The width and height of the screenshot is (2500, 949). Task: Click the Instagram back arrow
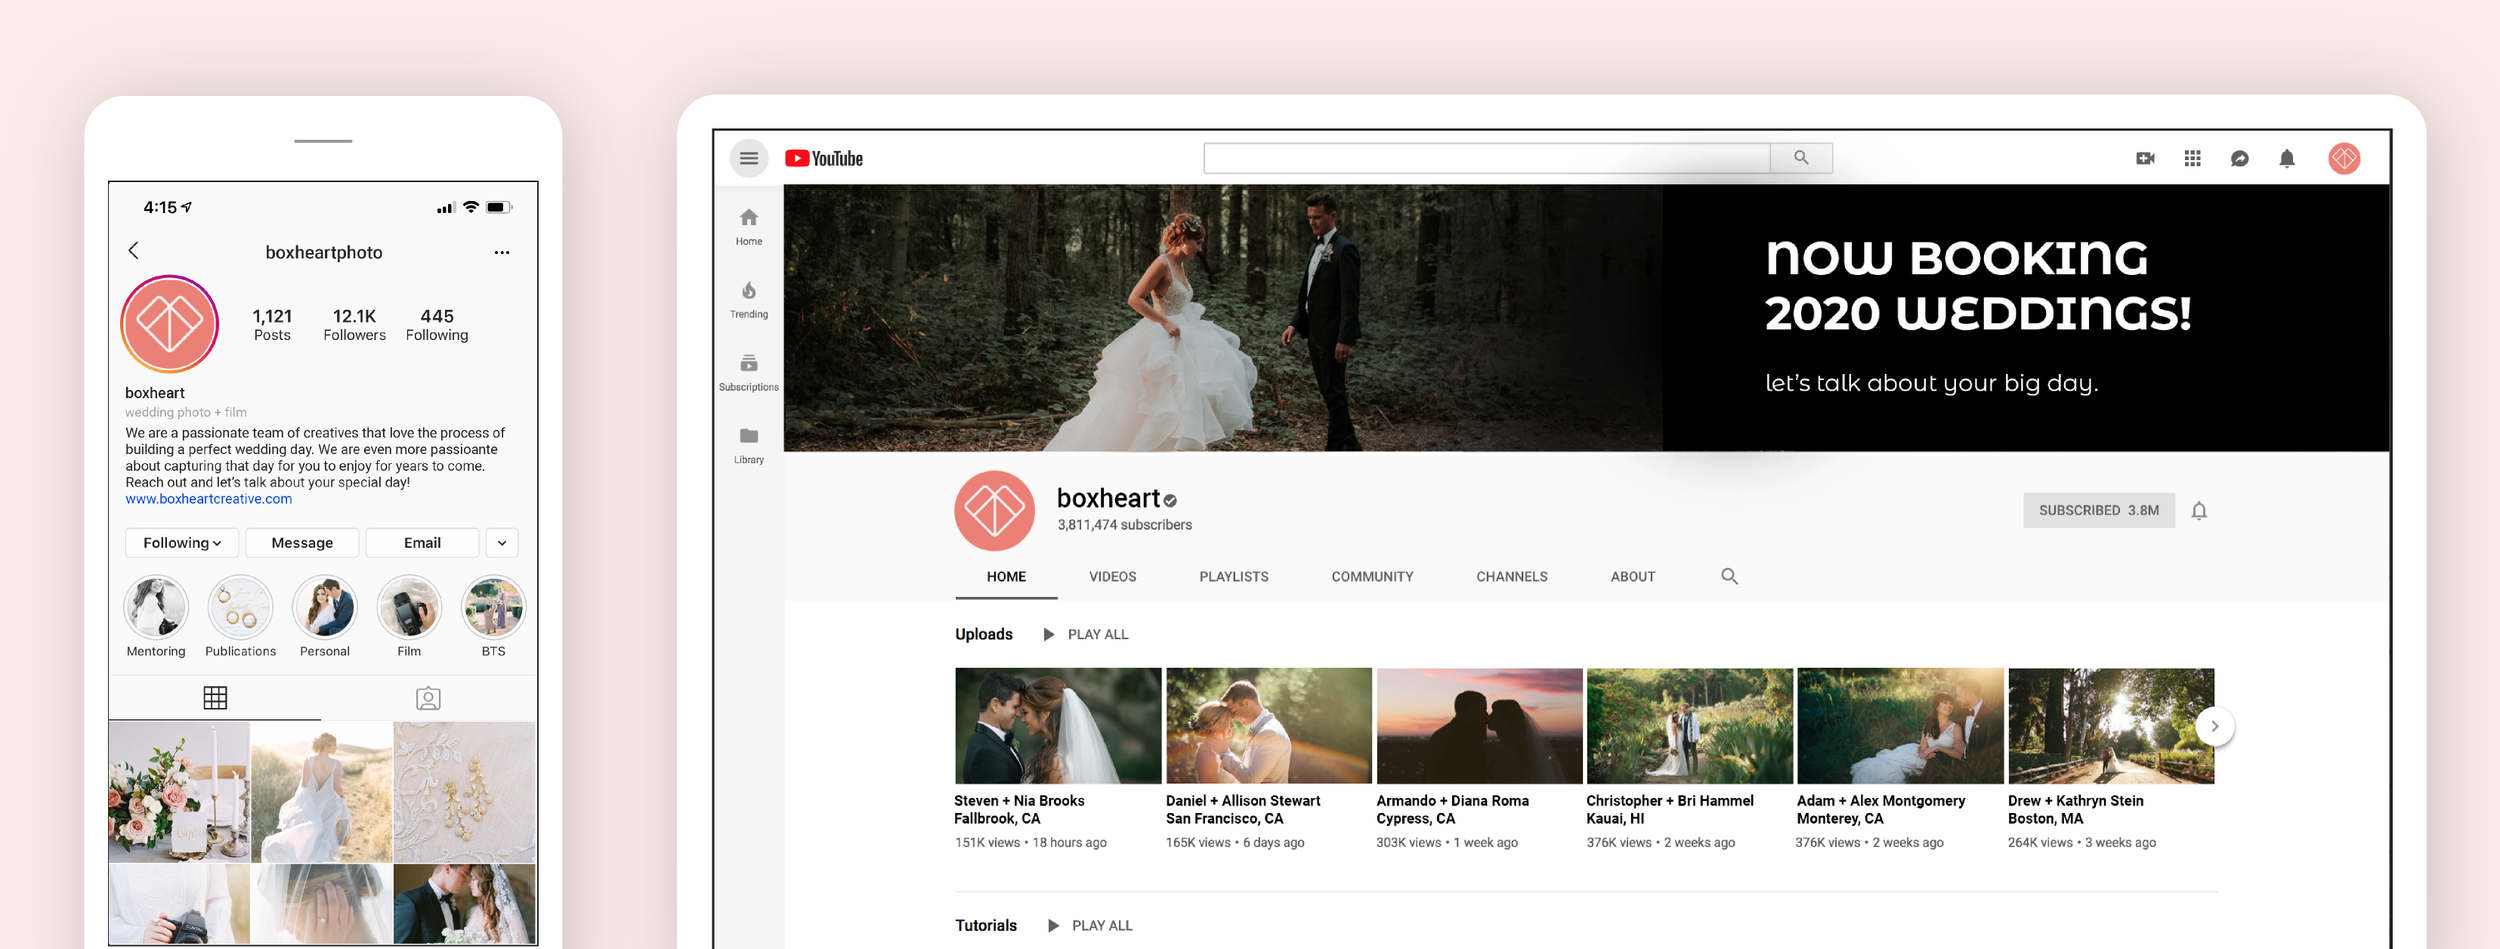(134, 251)
